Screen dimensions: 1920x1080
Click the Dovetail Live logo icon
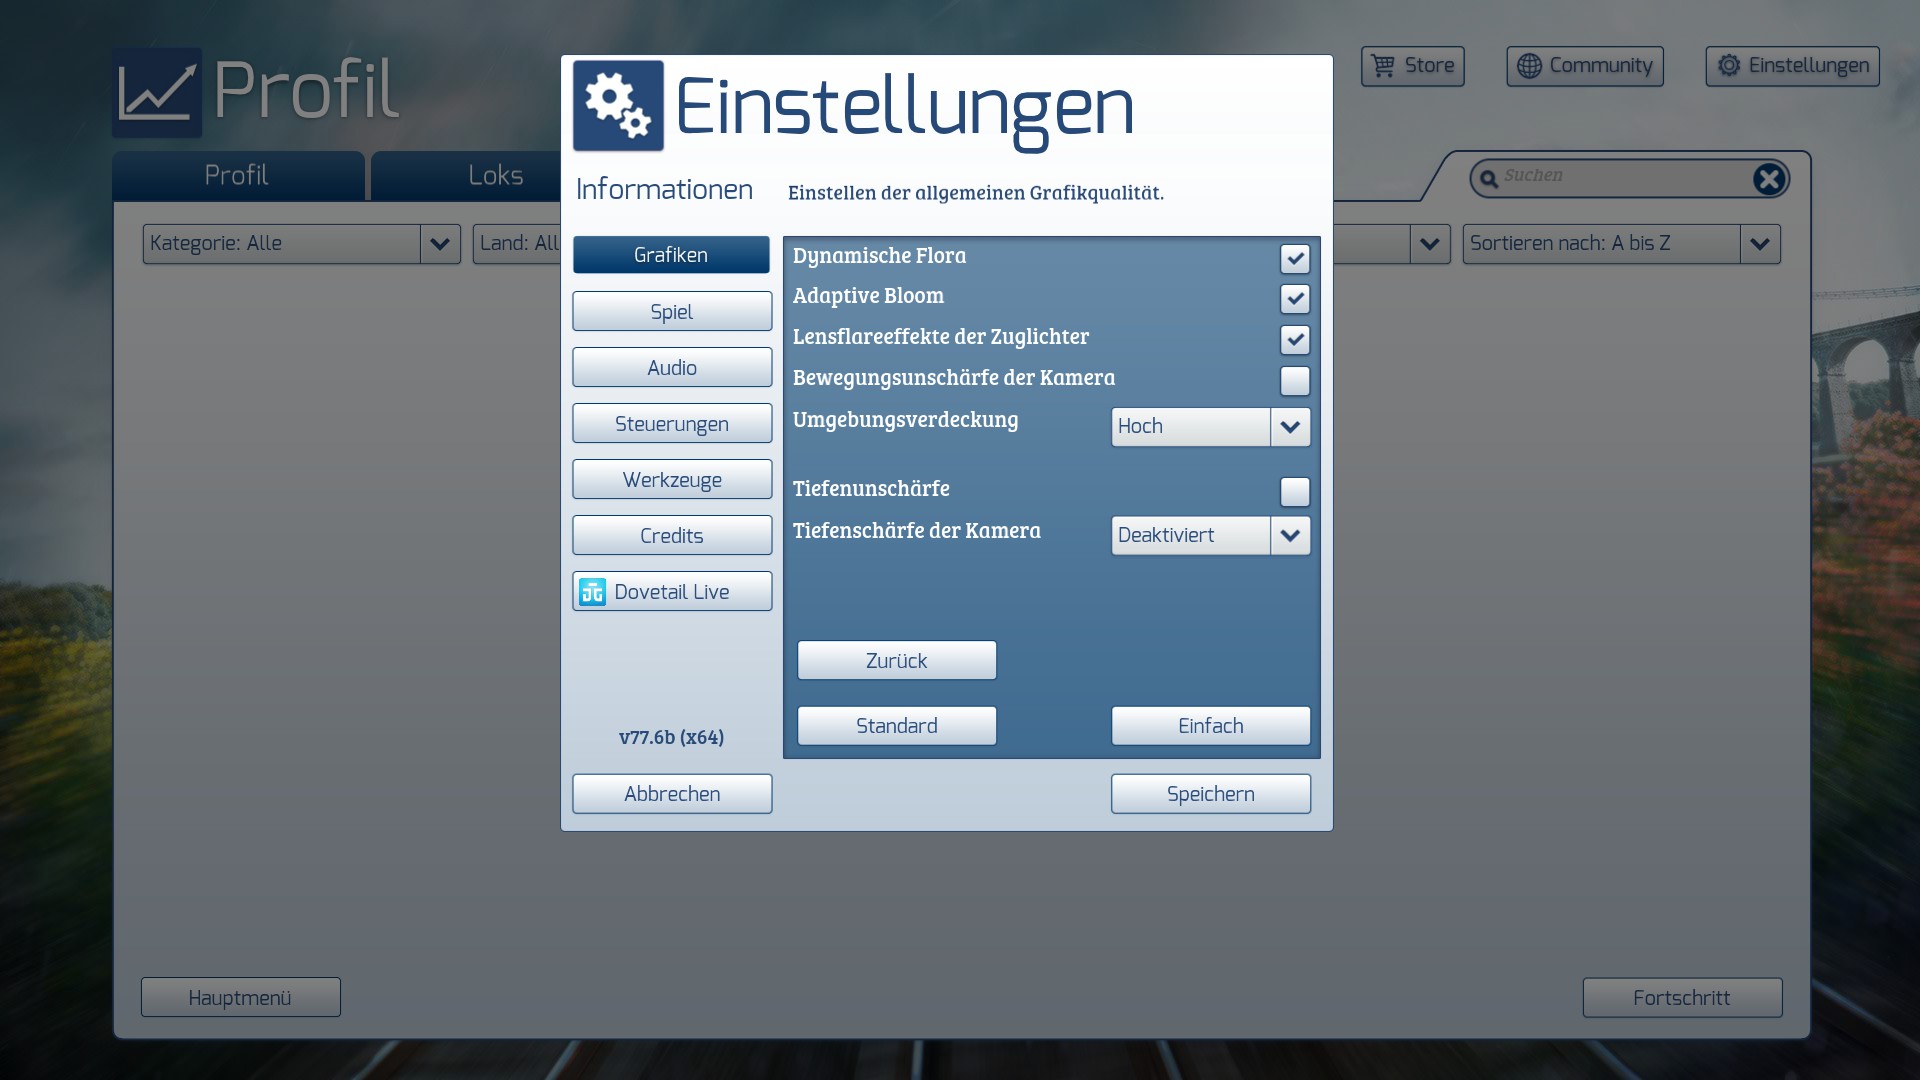click(x=593, y=592)
